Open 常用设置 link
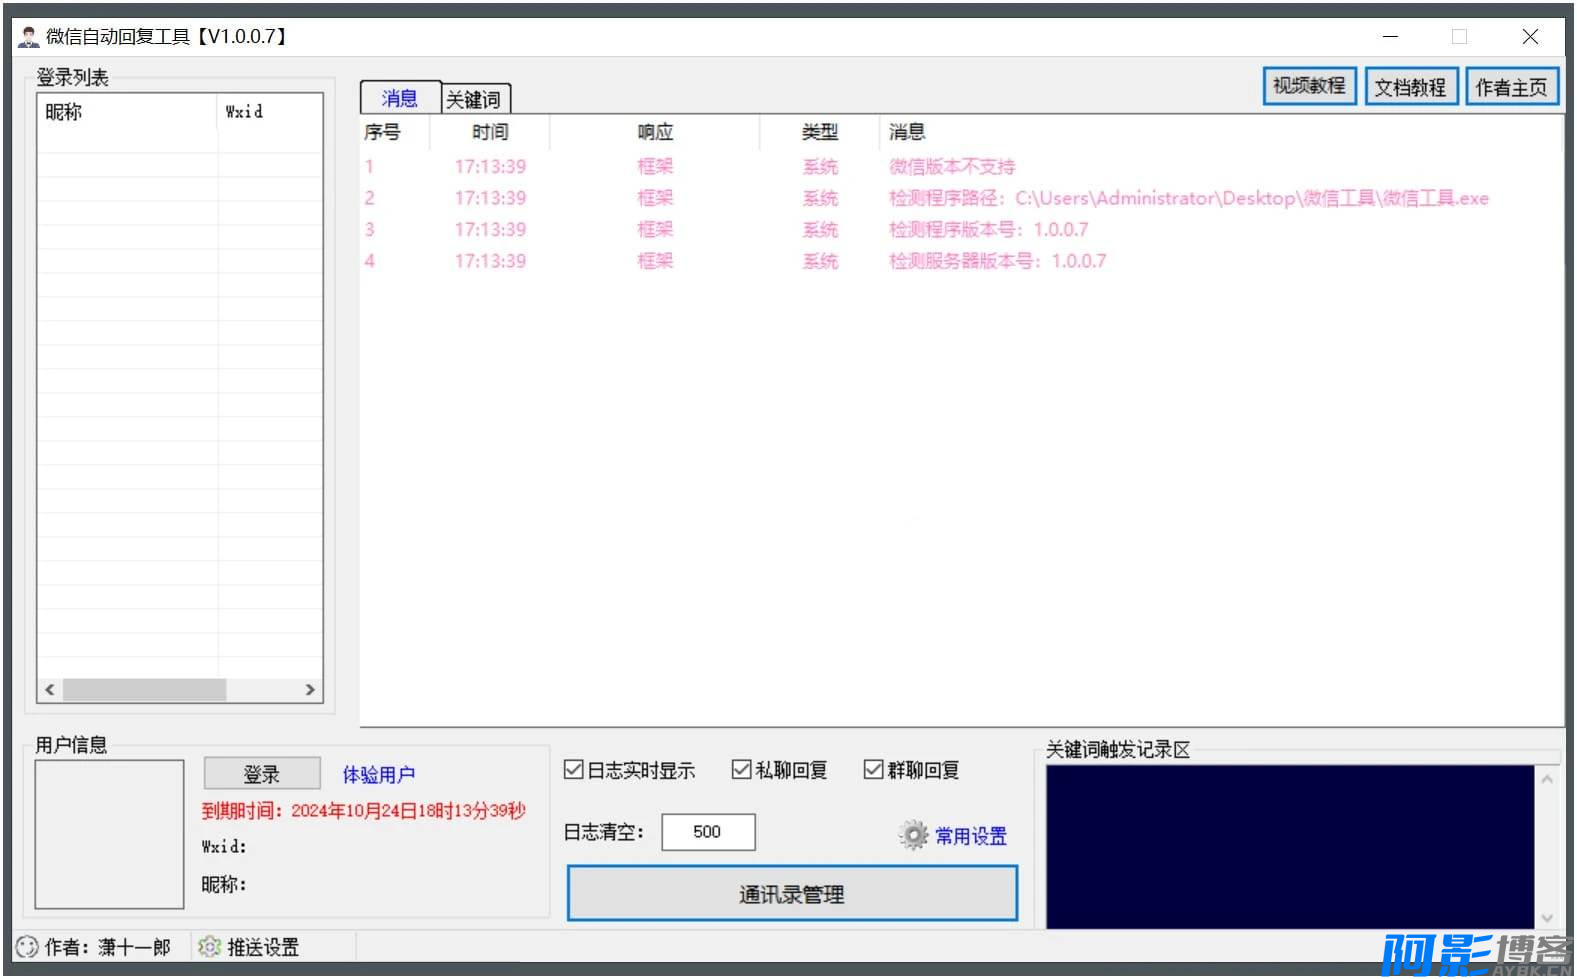The height and width of the screenshot is (979, 1577). (971, 836)
